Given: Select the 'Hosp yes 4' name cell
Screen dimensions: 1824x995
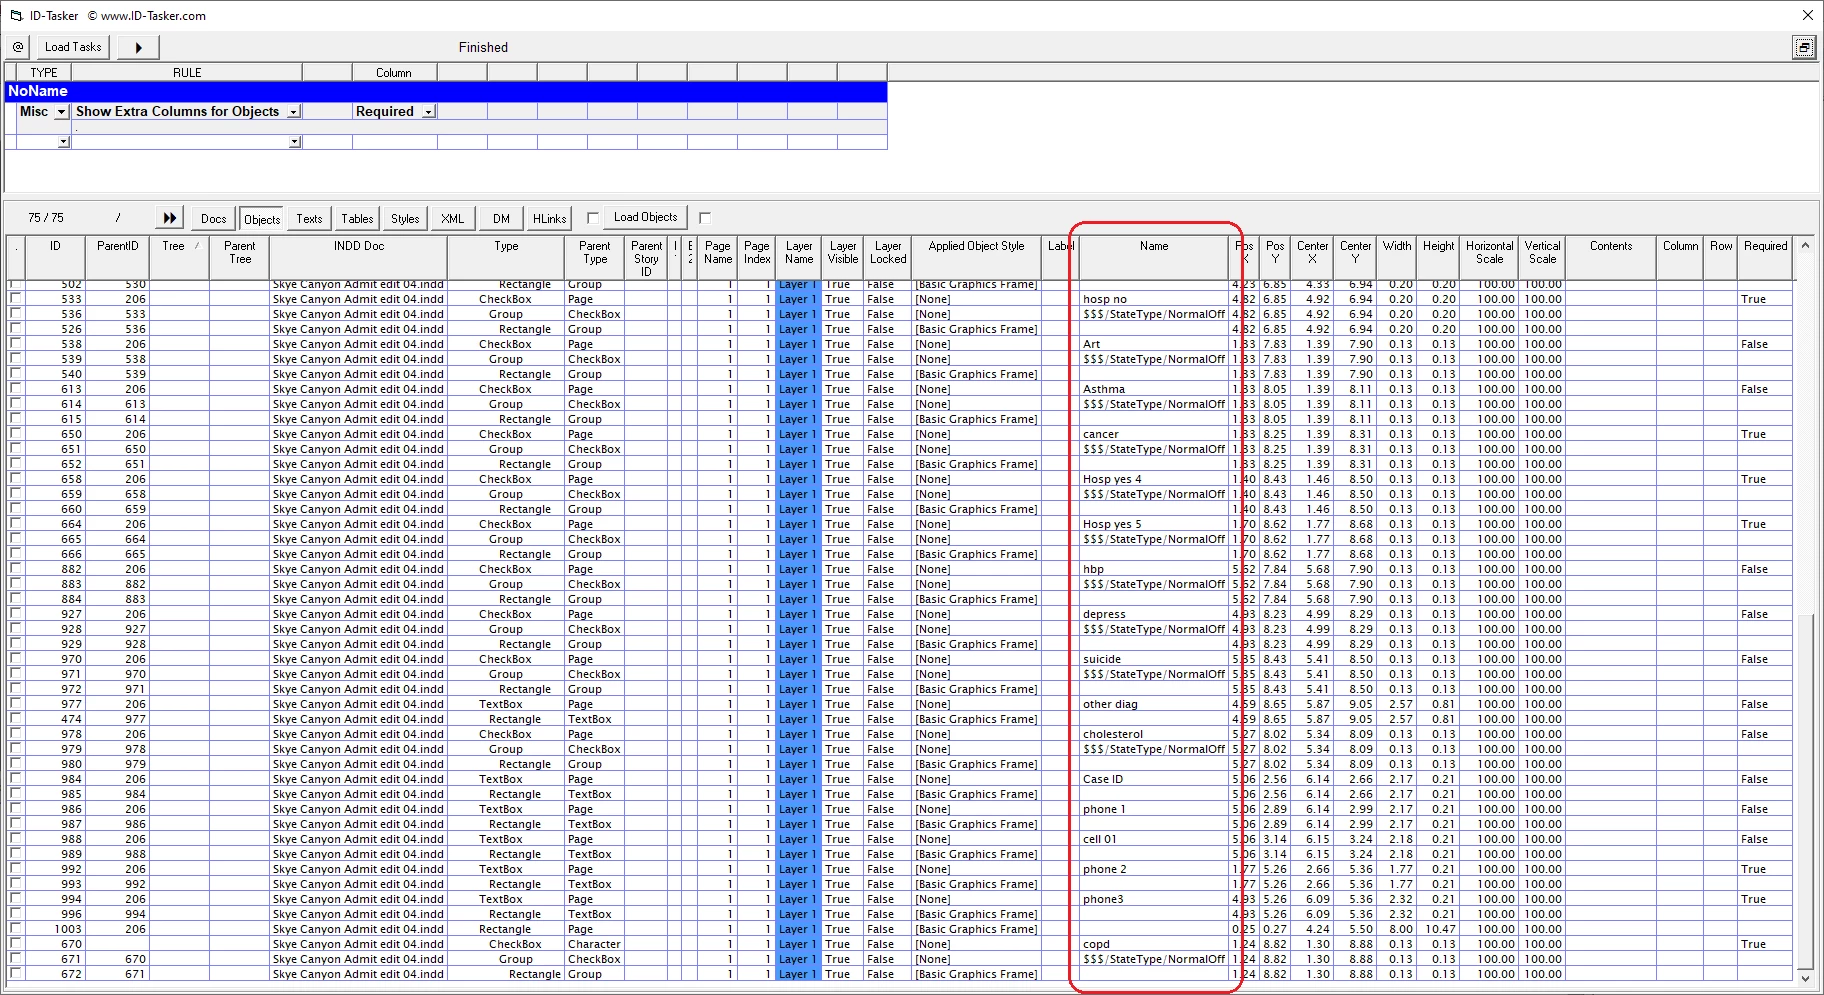Looking at the screenshot, I should click(x=1154, y=479).
